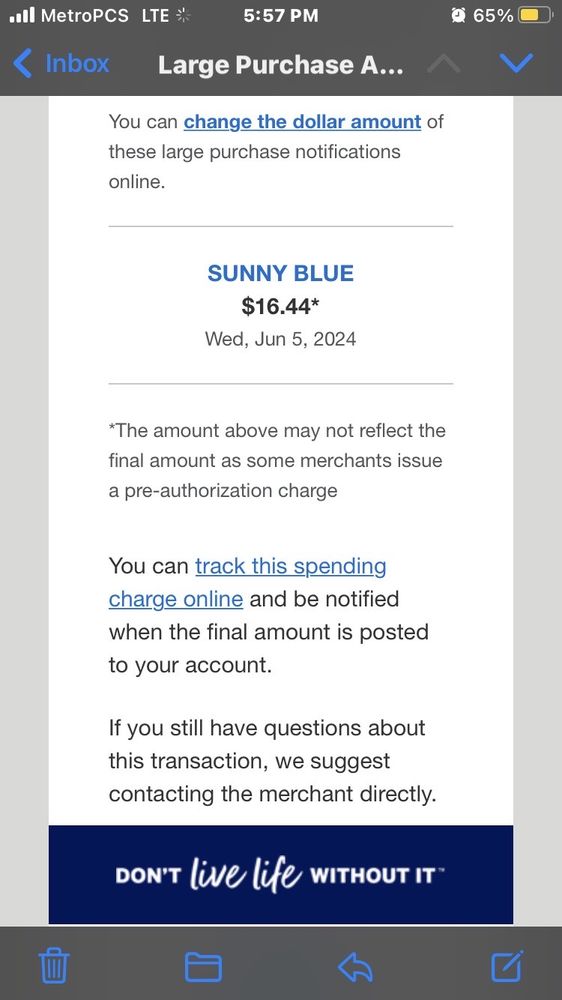This screenshot has width=562, height=1000.
Task: Tap the back chevron beside Inbox
Action: 22,64
